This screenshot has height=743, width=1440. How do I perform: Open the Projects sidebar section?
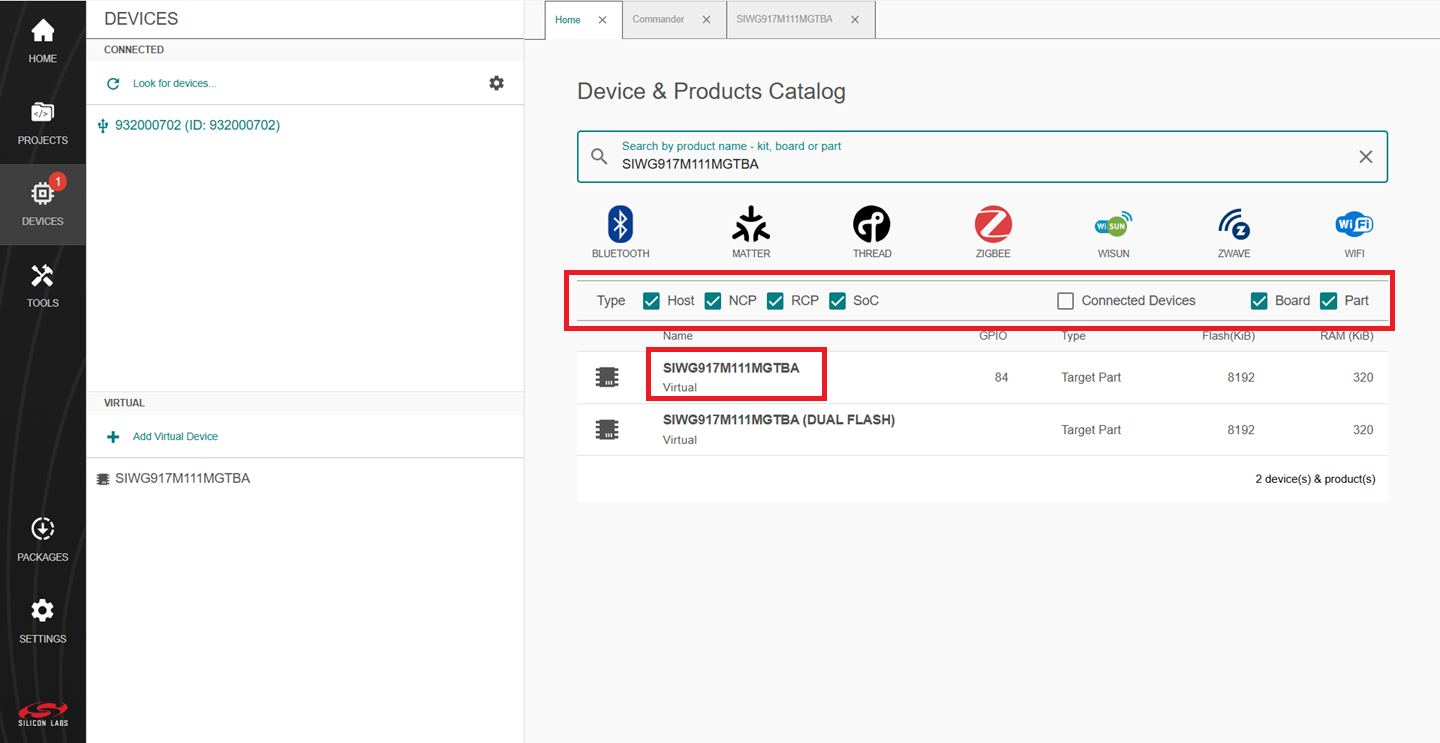[42, 123]
